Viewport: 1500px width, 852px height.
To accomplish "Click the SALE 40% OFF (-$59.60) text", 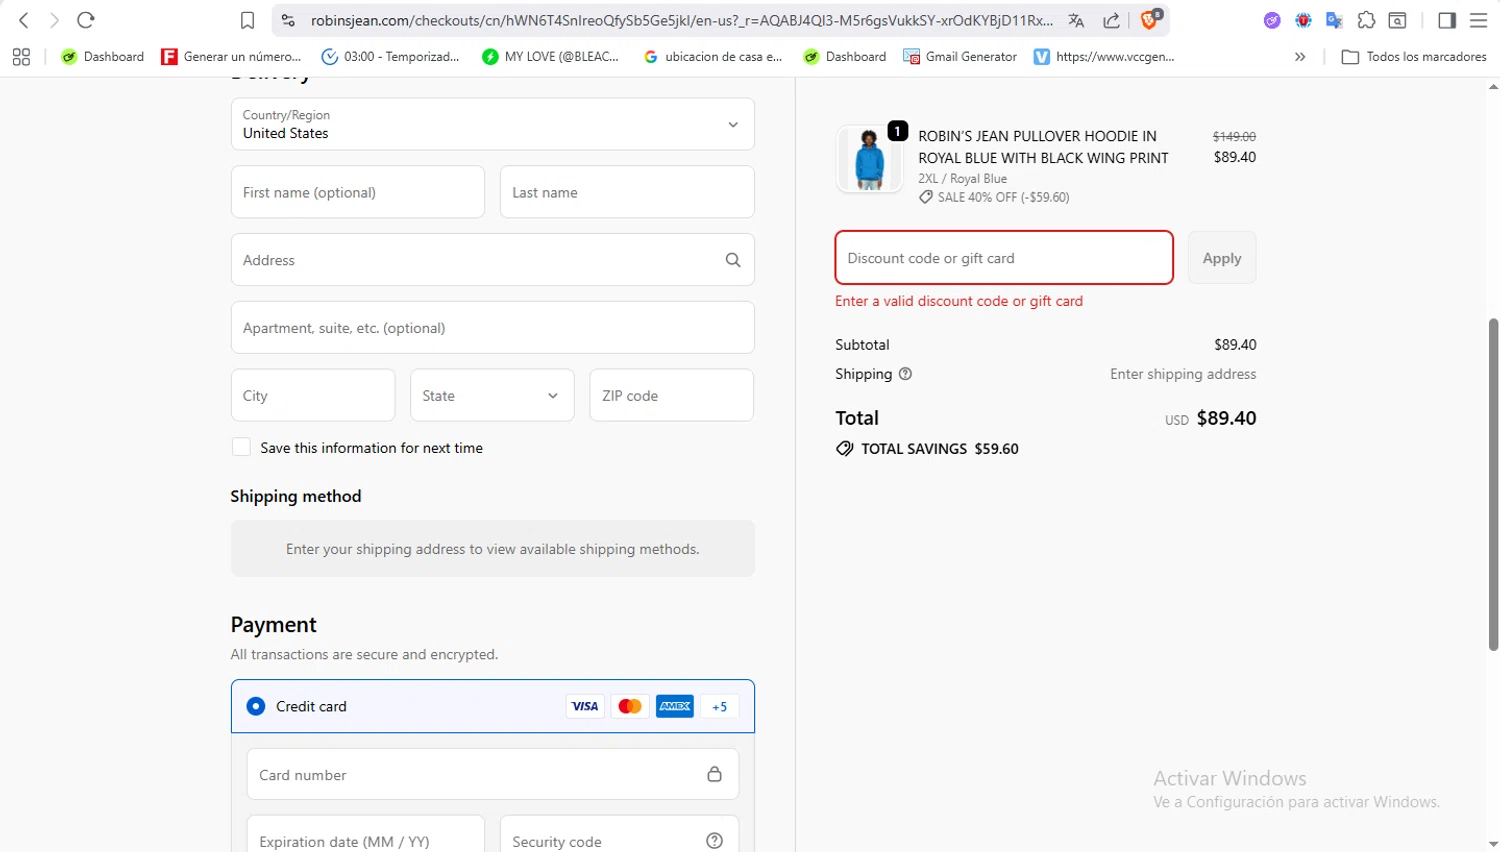I will click(x=1003, y=197).
